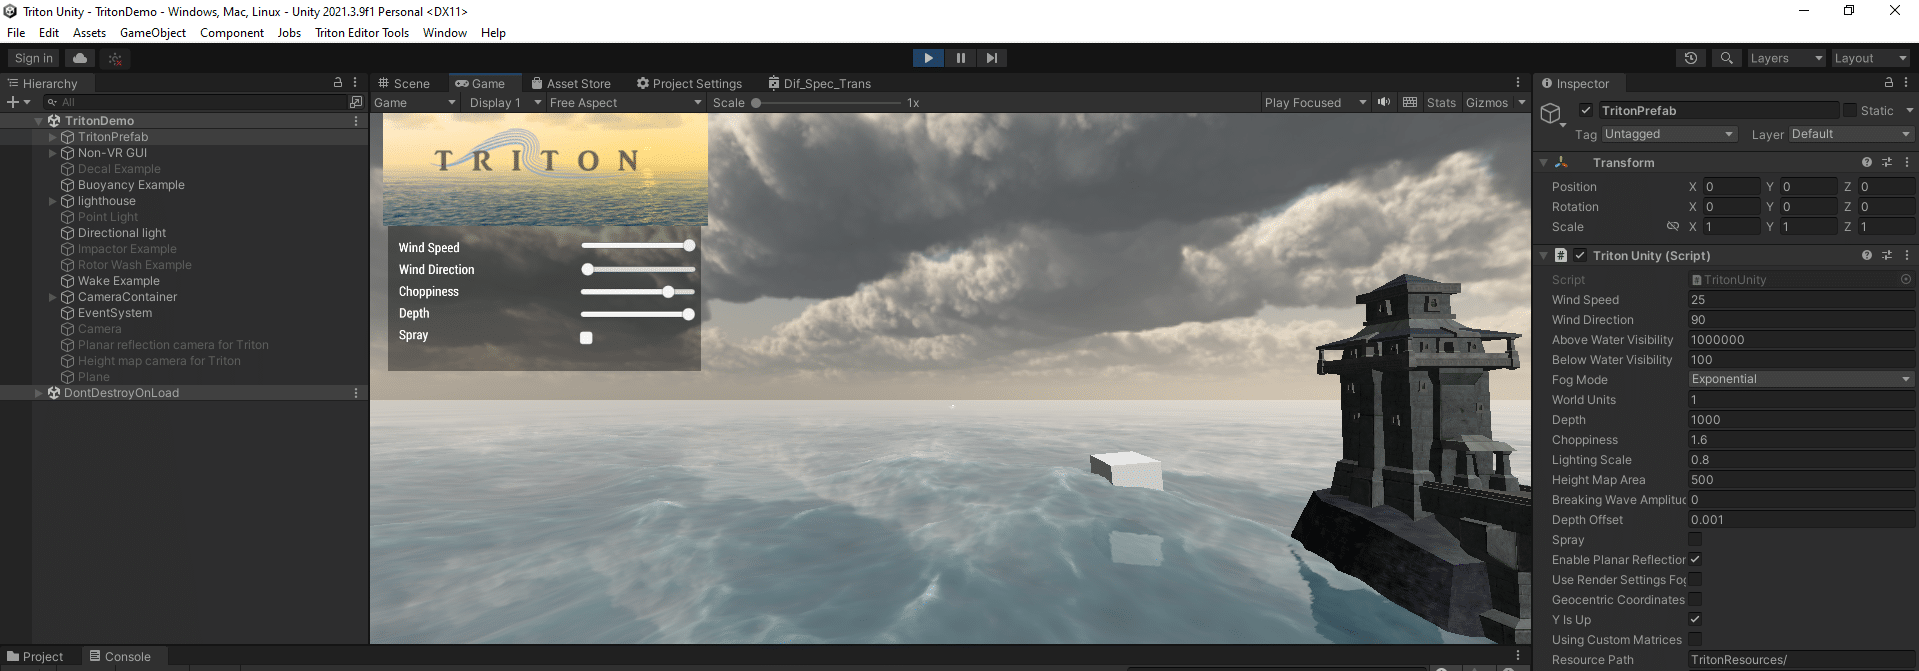Open the Fog Mode Exponential dropdown

pyautogui.click(x=1801, y=379)
